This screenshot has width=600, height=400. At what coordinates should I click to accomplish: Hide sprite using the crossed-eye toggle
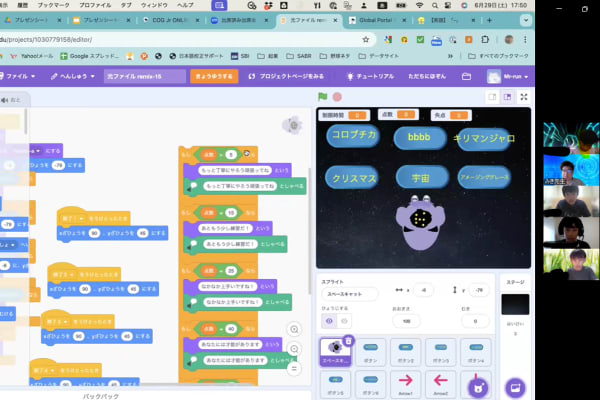point(345,321)
